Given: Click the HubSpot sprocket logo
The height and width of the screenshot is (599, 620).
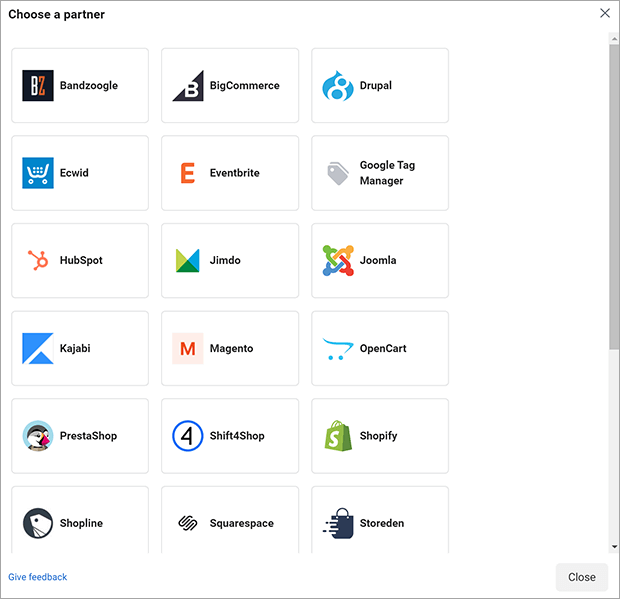Looking at the screenshot, I should [x=38, y=260].
